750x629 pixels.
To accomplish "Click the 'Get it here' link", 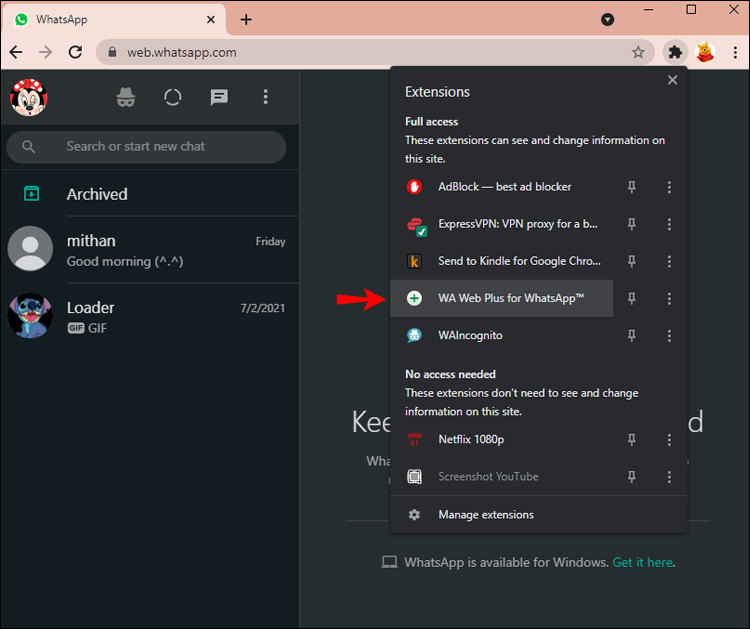I will (643, 562).
